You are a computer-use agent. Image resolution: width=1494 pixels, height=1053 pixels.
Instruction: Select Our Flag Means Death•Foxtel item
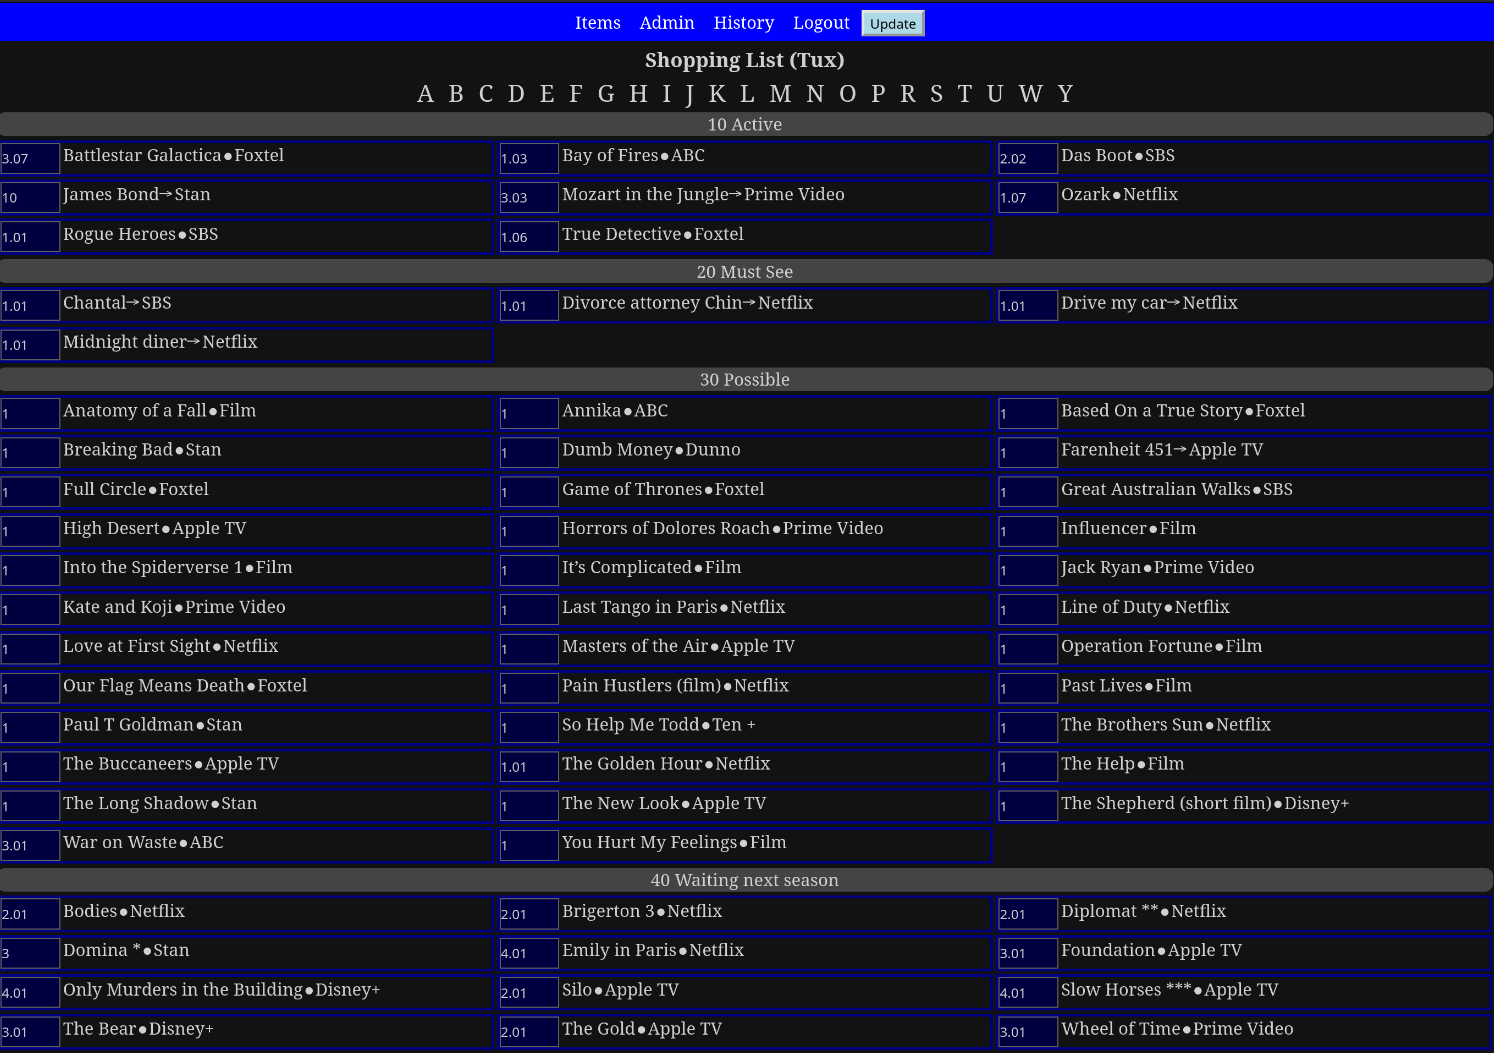185,686
